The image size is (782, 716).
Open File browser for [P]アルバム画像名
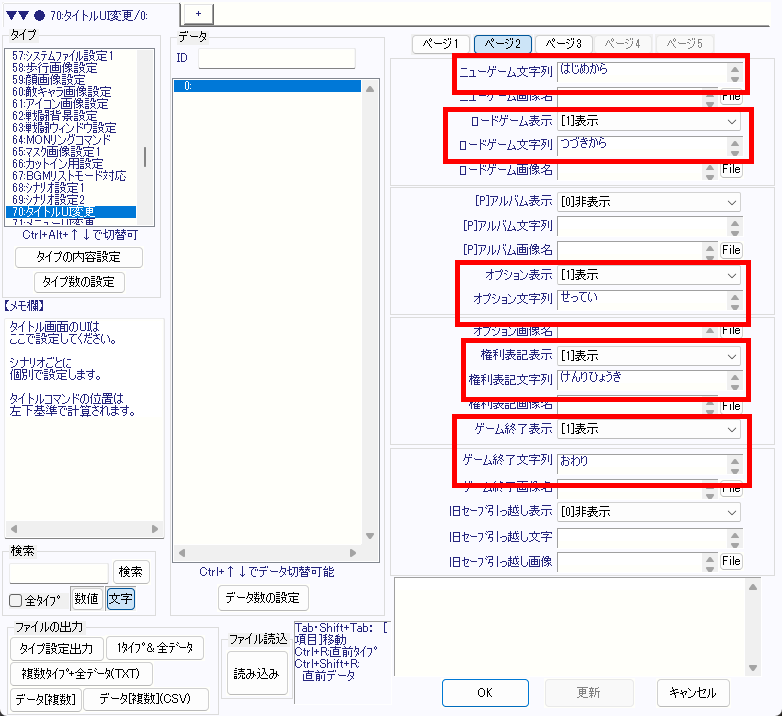731,249
